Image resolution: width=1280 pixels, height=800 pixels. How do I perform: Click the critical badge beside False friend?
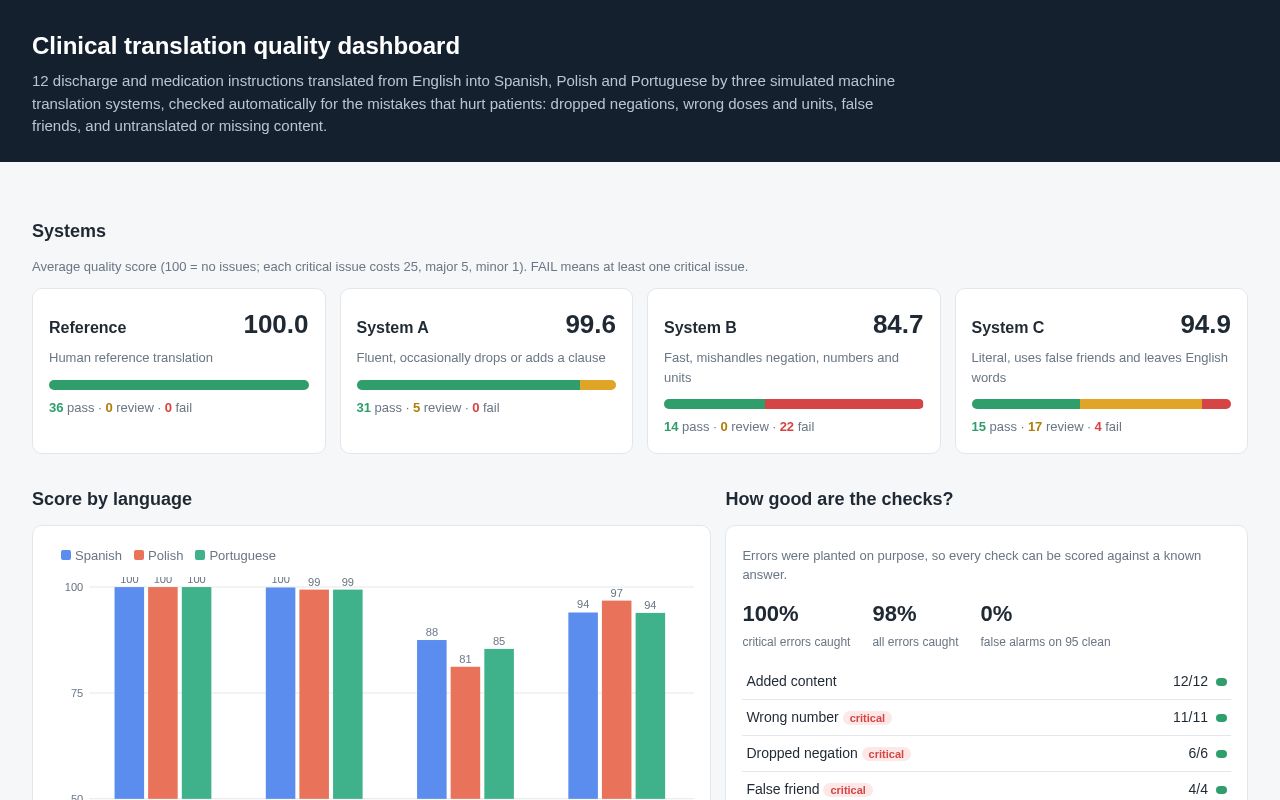pos(848,790)
